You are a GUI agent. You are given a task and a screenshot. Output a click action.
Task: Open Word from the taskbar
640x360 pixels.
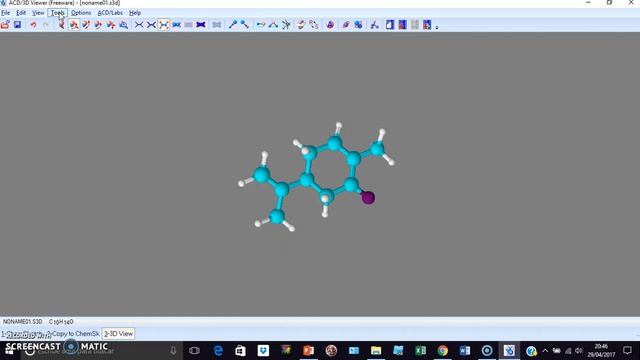[464, 351]
